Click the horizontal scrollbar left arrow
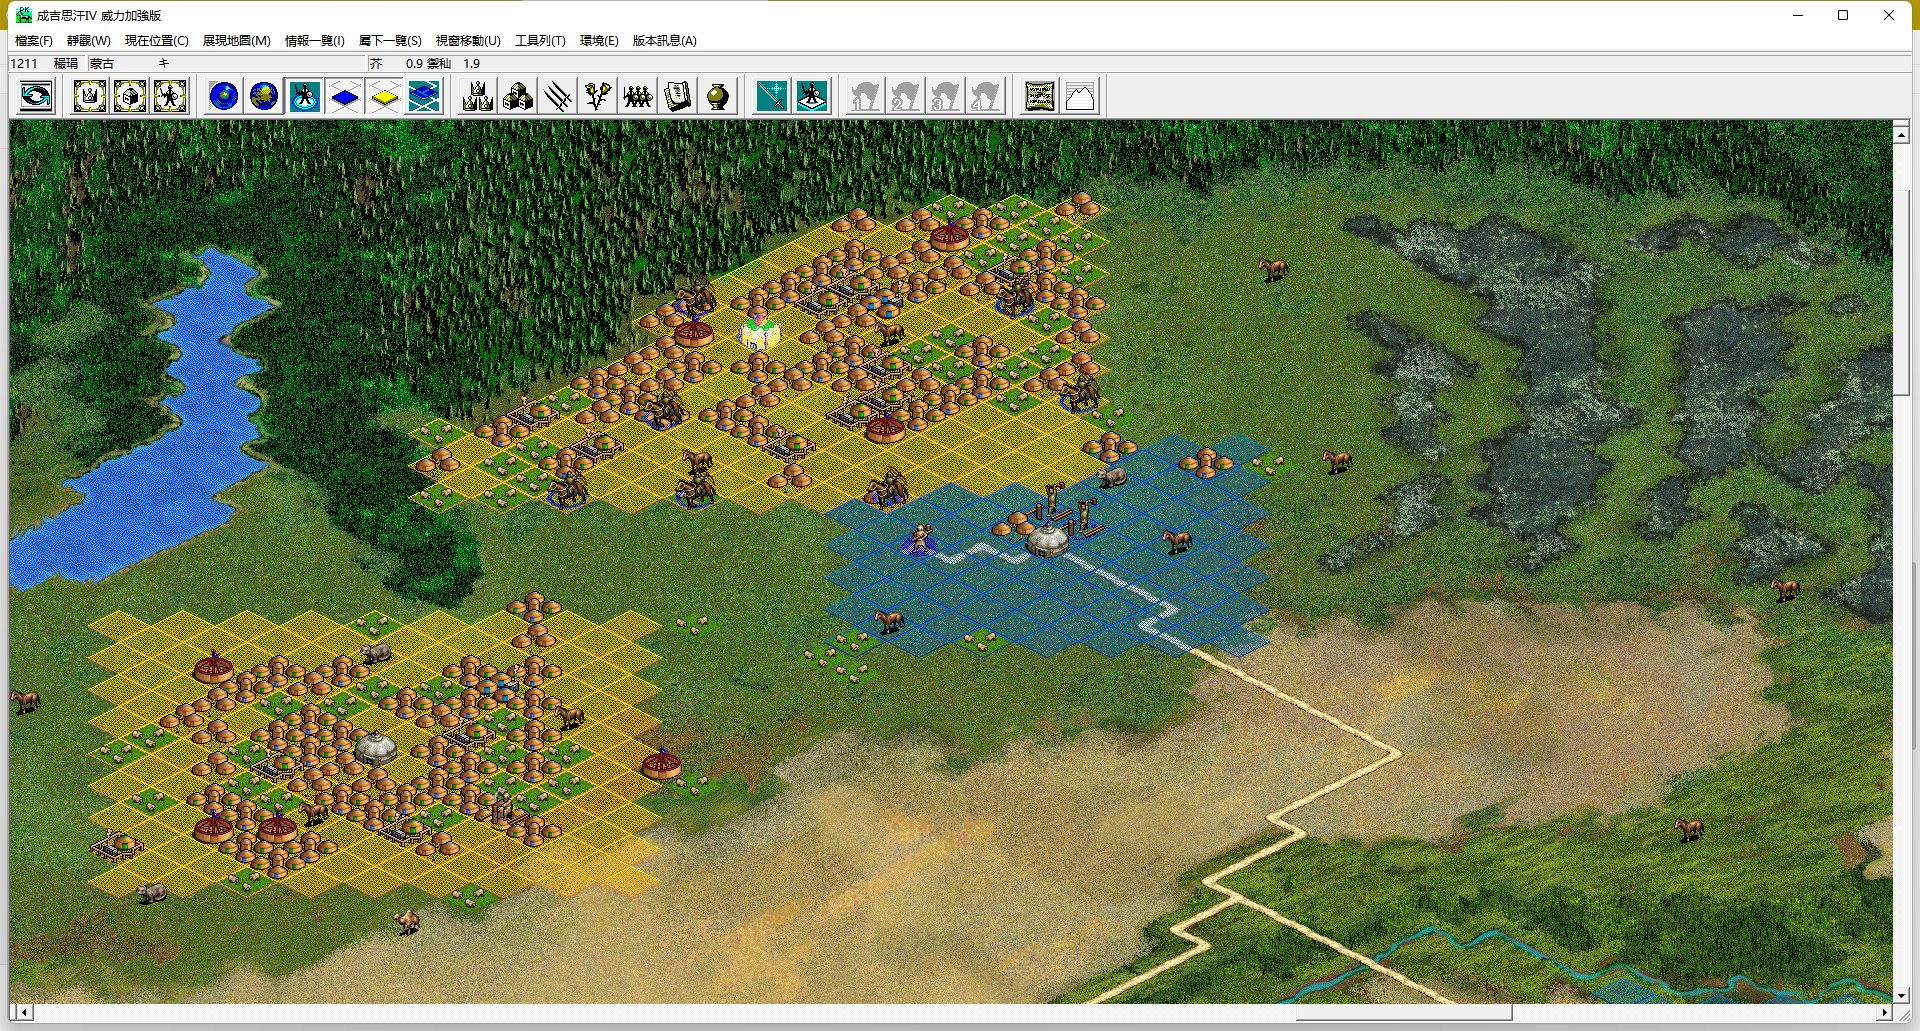 tap(23, 1012)
